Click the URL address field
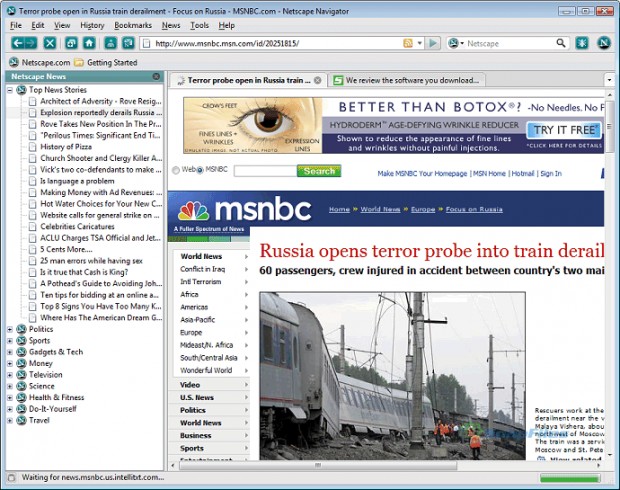Image resolution: width=620 pixels, height=490 pixels. click(277, 44)
